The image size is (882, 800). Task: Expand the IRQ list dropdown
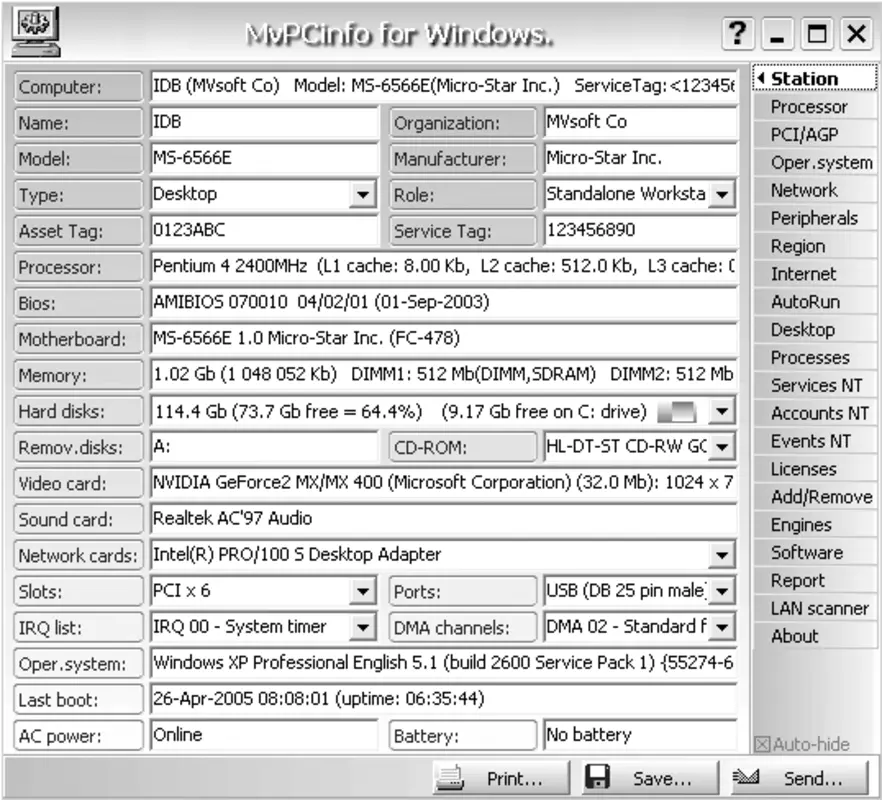[363, 627]
